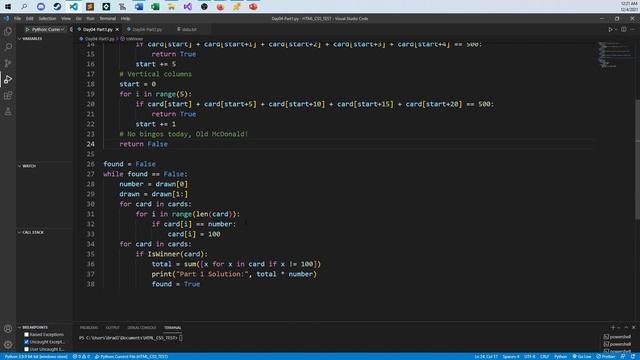Image resolution: width=640 pixels, height=360 pixels.
Task: Toggle Raised Exceptions breakpoint checkbox
Action: pyautogui.click(x=27, y=335)
